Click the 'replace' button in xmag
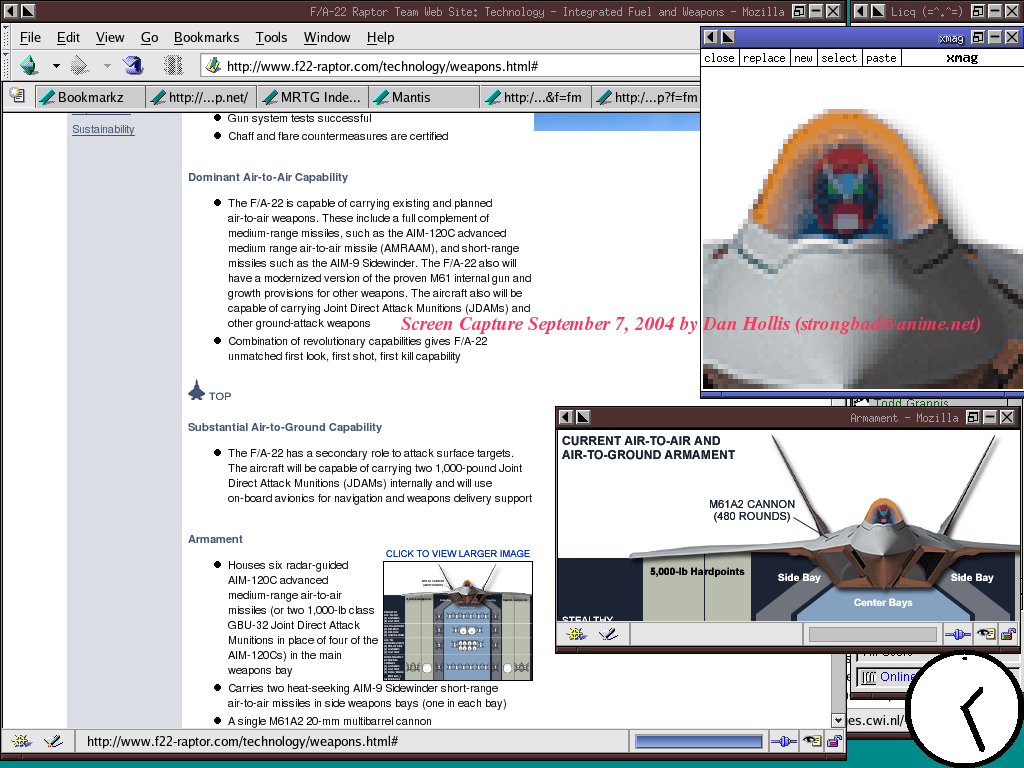The image size is (1024, 768). pos(764,58)
